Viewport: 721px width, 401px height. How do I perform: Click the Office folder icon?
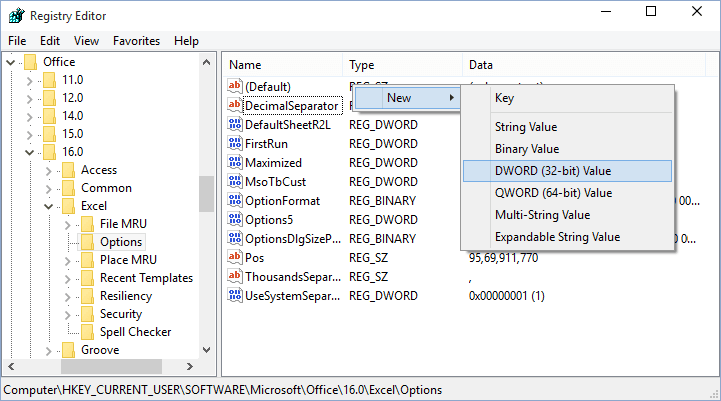coord(30,62)
